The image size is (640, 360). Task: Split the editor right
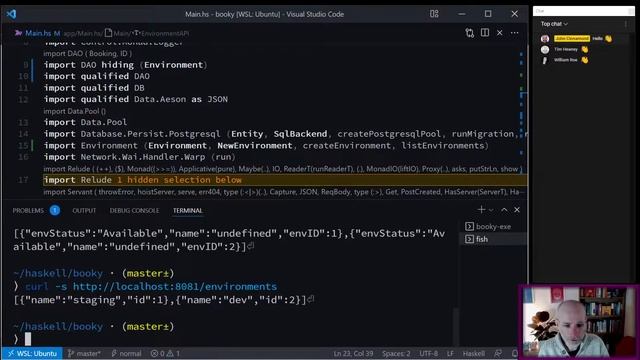(485, 33)
